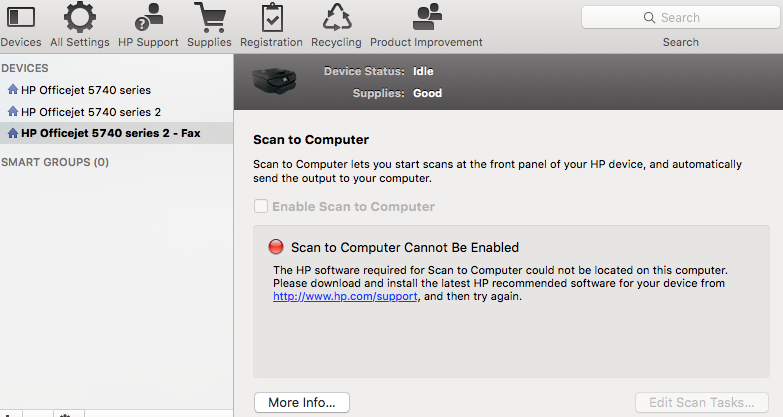Select HP Officejet 5740 series device

point(116,90)
